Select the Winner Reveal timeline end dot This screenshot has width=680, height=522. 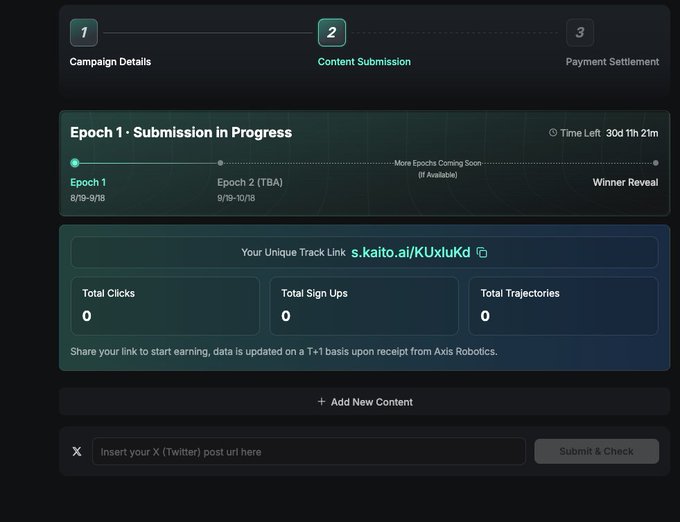[656, 163]
